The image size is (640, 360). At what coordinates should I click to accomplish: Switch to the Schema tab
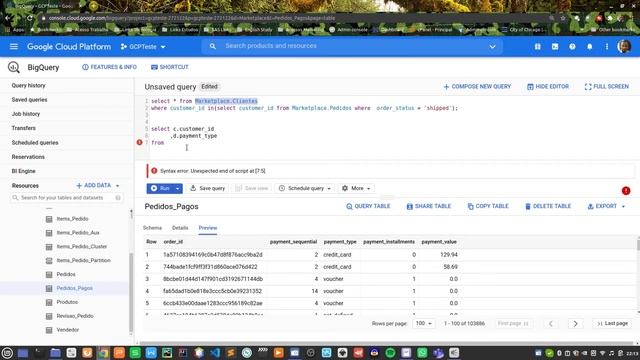(152, 228)
